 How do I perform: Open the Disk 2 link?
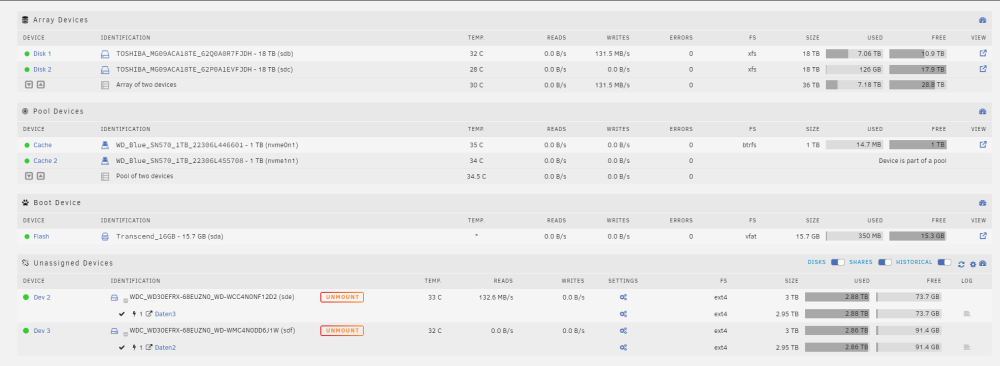[x=42, y=70]
